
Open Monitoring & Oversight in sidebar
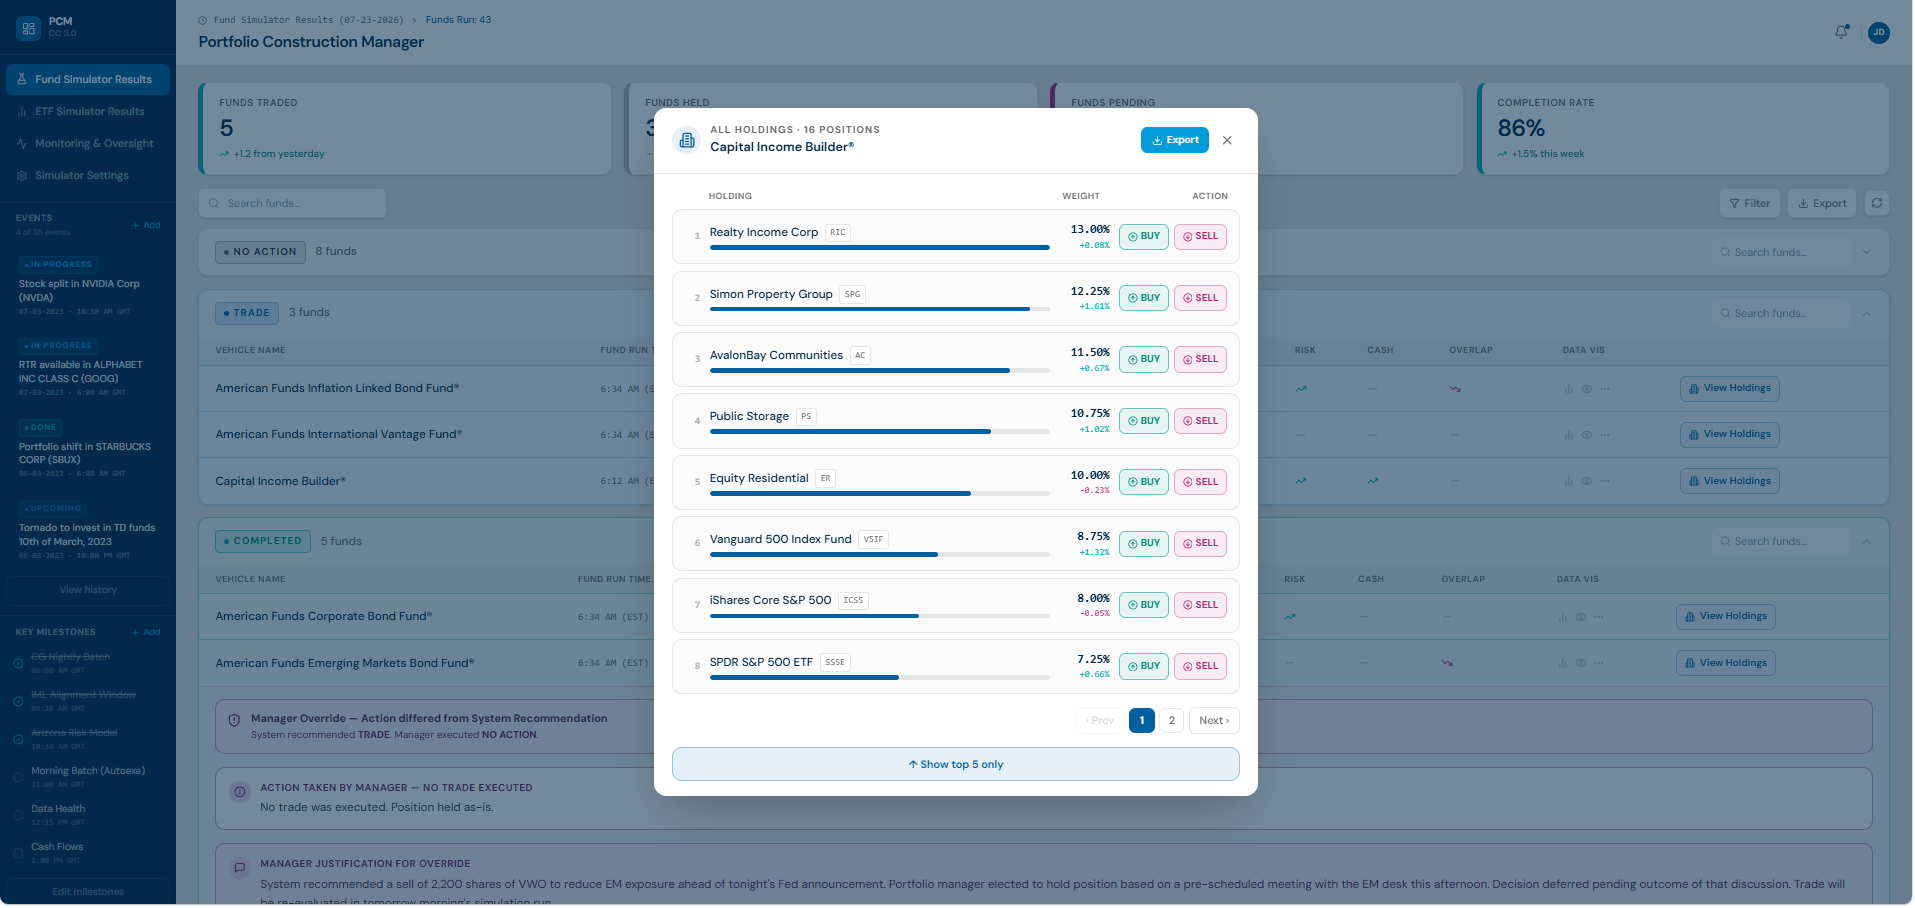tap(88, 144)
